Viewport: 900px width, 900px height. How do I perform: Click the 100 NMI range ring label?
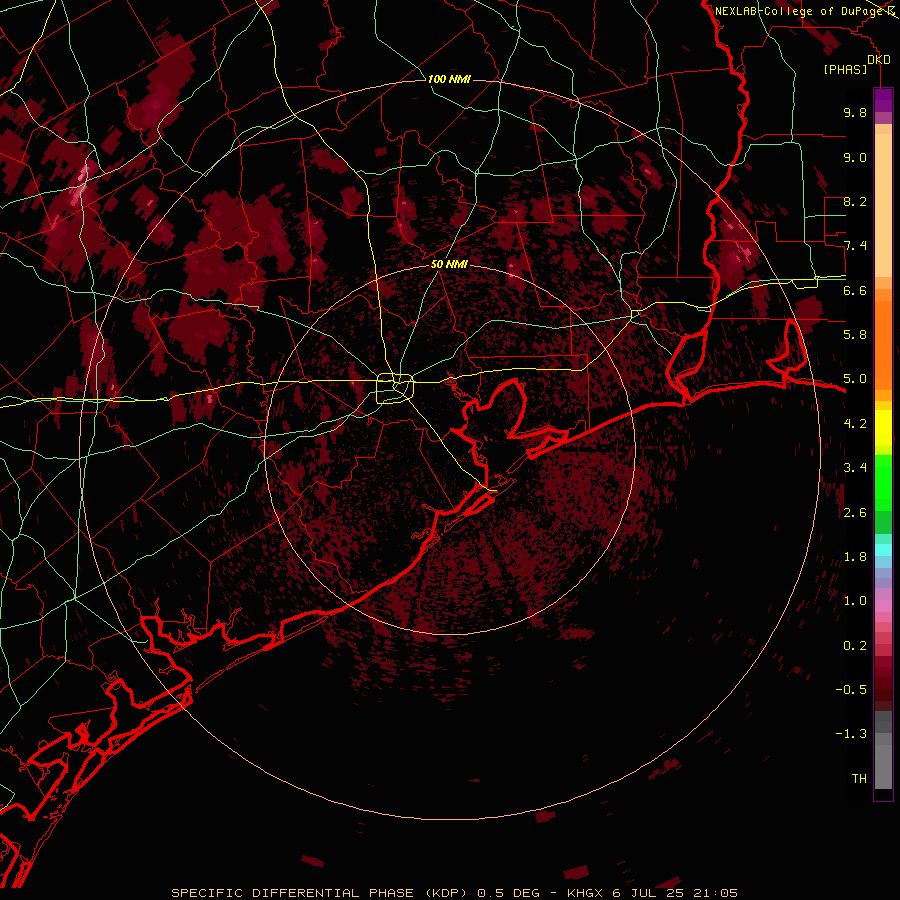pyautogui.click(x=449, y=79)
